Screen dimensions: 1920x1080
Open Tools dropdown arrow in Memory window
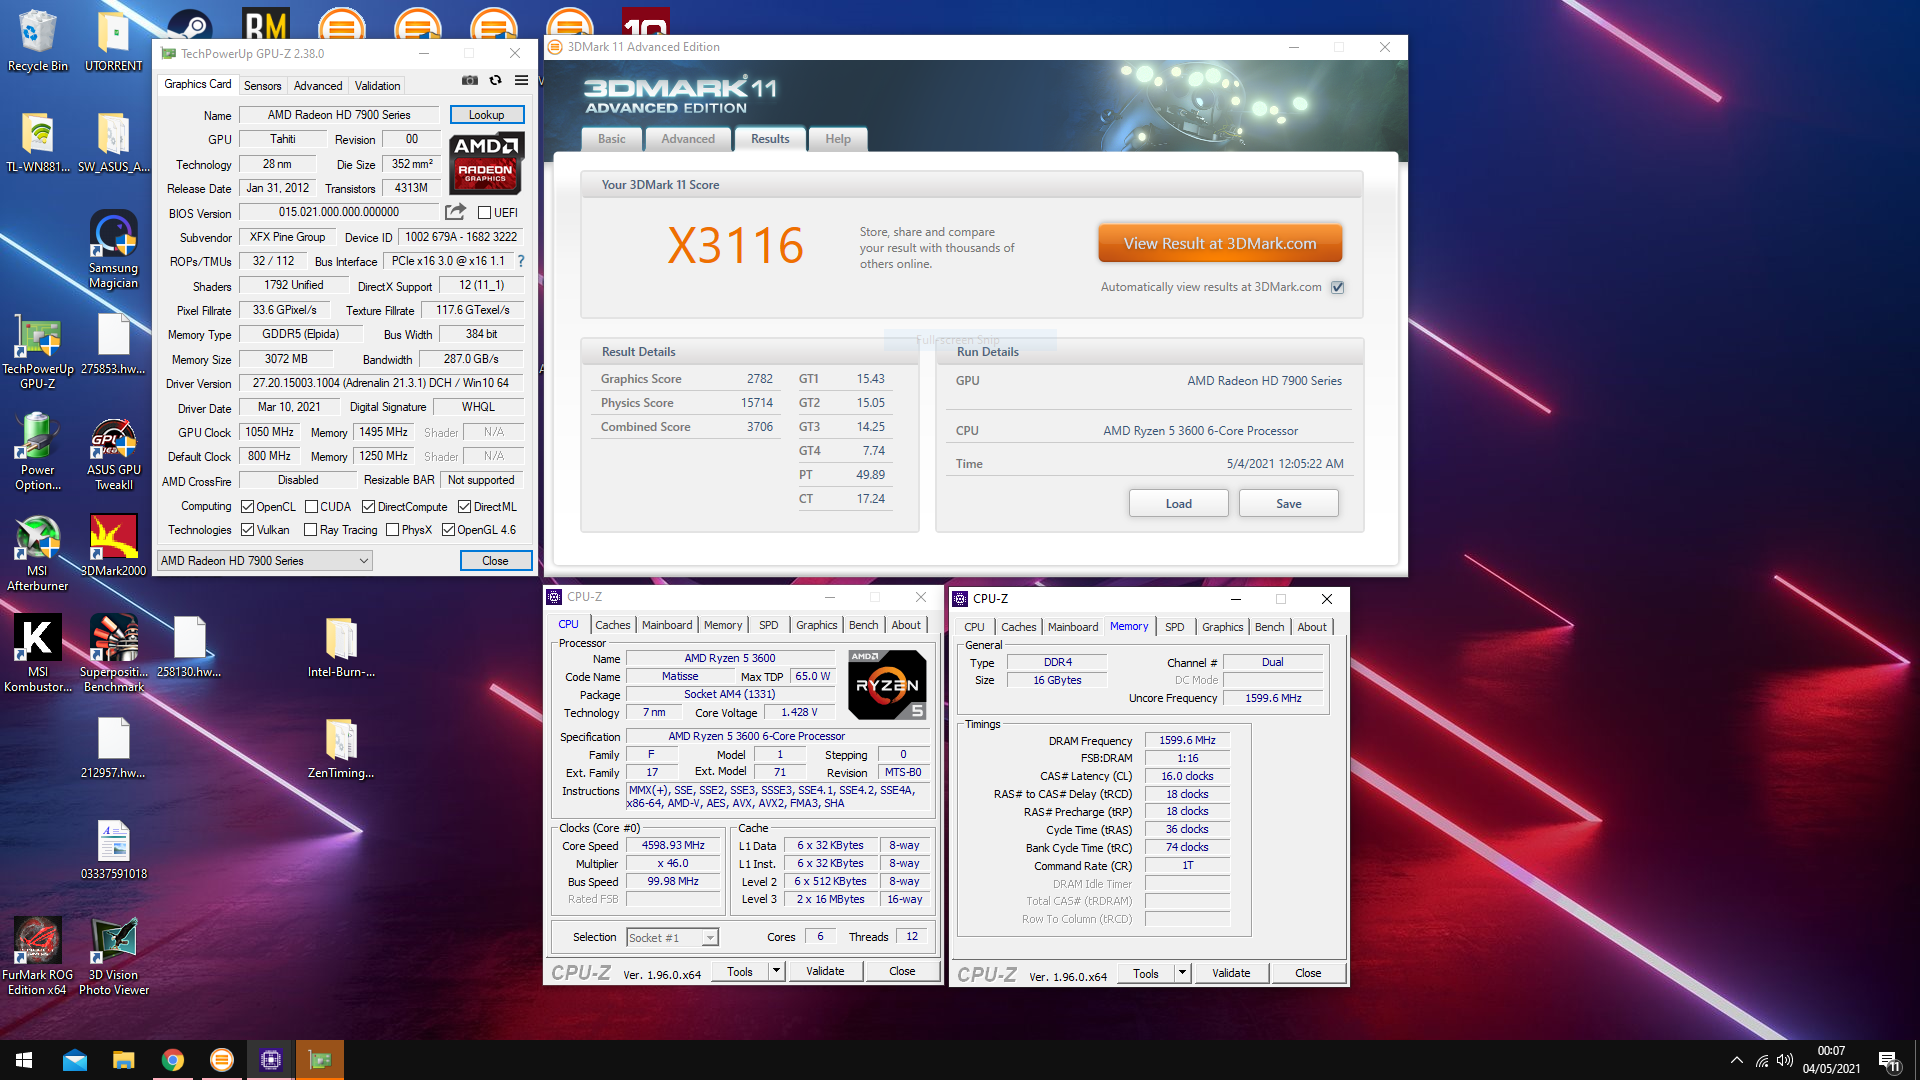pos(1182,973)
